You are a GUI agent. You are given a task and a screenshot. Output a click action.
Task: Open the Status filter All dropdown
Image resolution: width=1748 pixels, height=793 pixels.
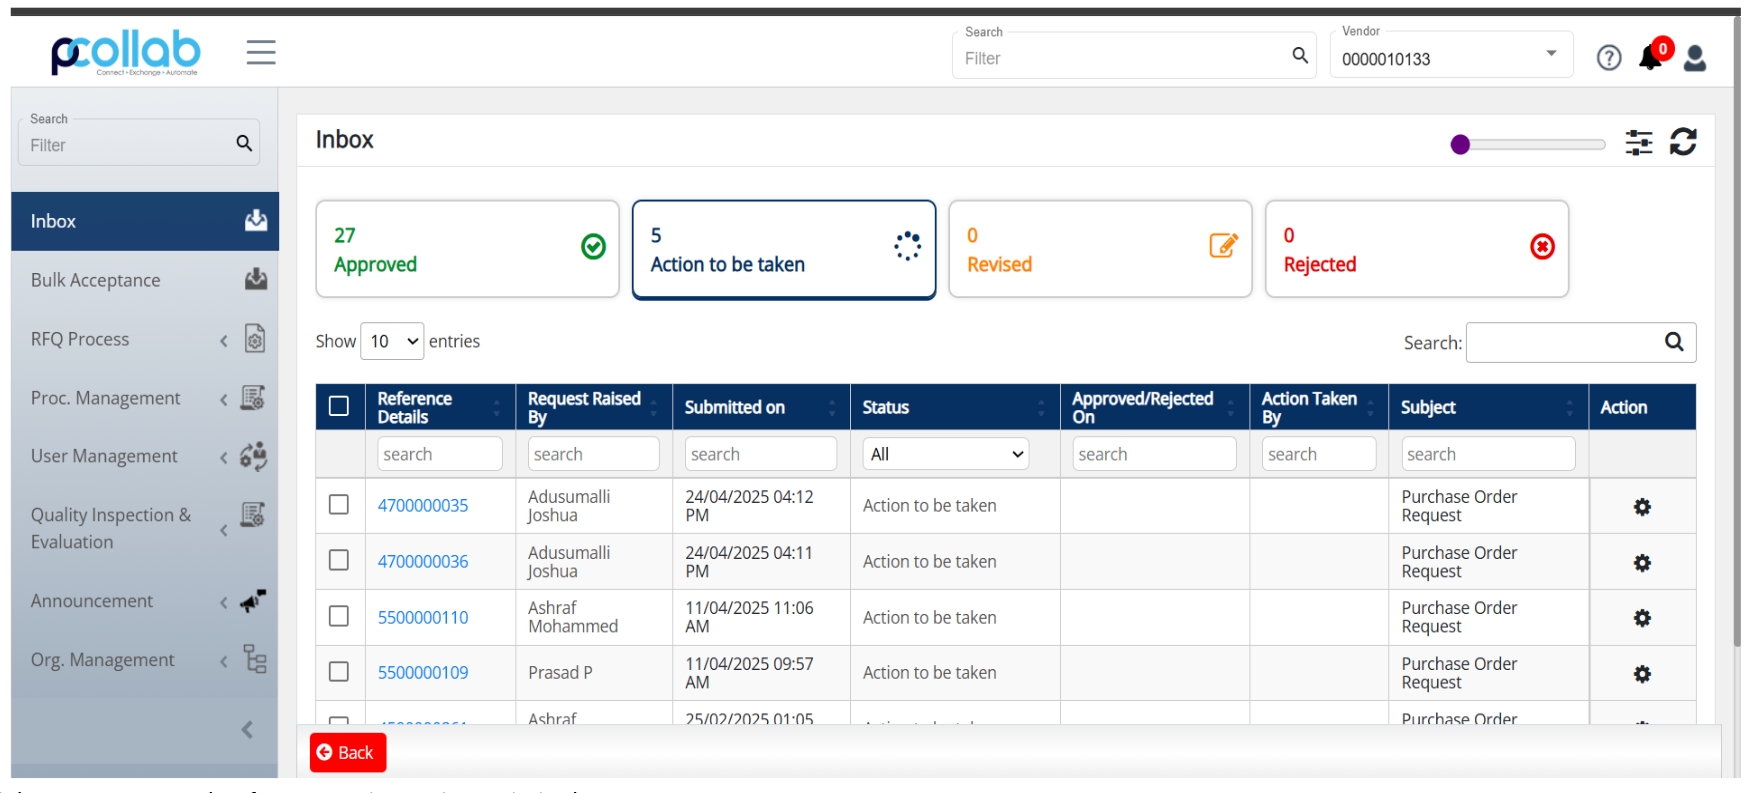tap(946, 454)
